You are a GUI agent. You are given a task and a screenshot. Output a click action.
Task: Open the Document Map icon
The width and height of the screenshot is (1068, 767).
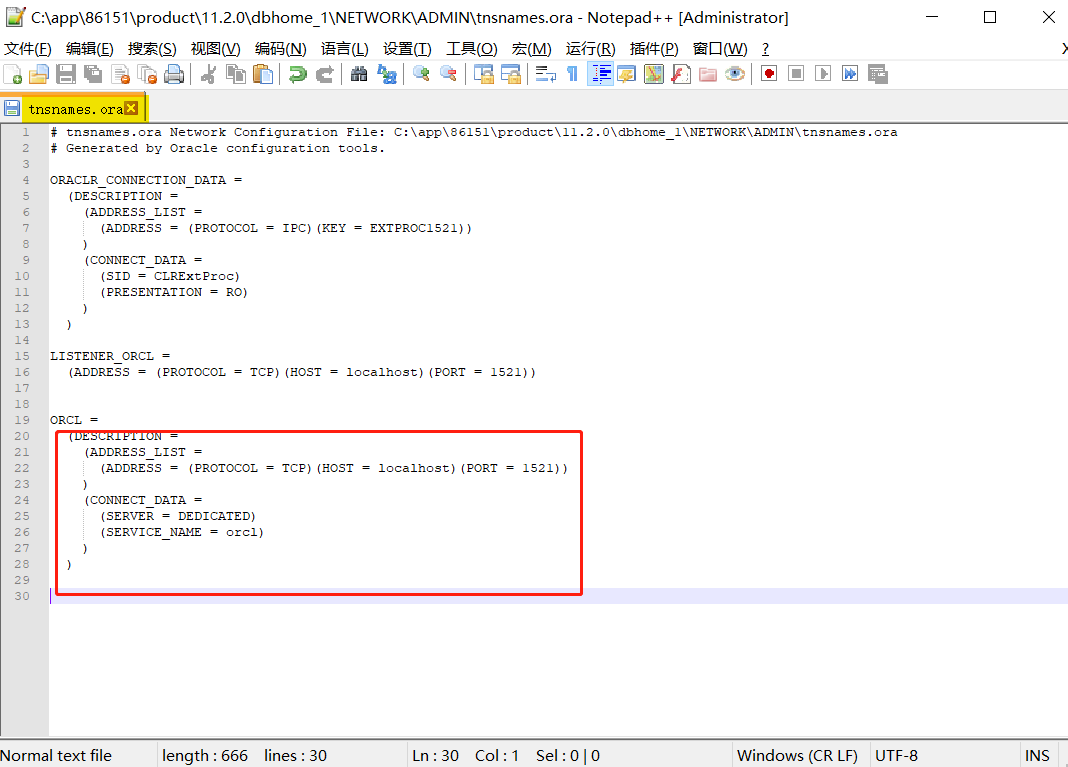click(x=654, y=74)
